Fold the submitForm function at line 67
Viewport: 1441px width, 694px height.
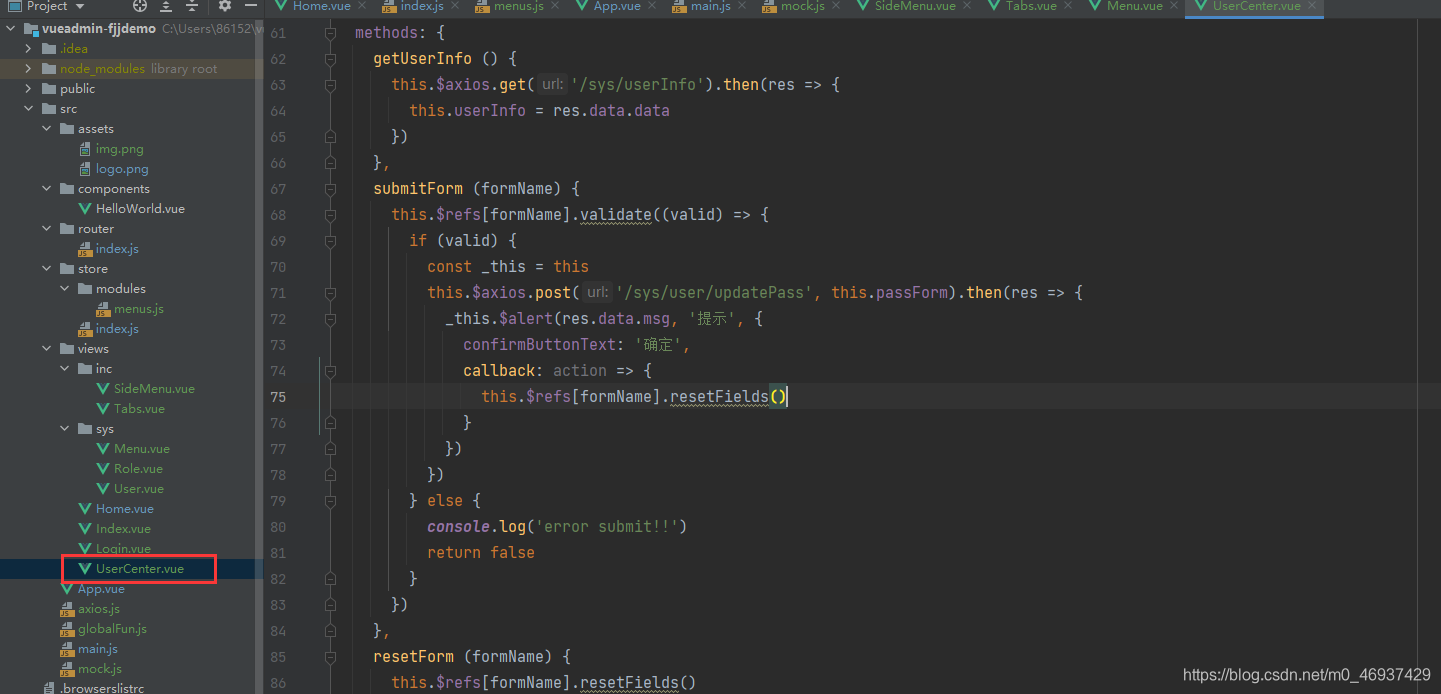coord(330,189)
